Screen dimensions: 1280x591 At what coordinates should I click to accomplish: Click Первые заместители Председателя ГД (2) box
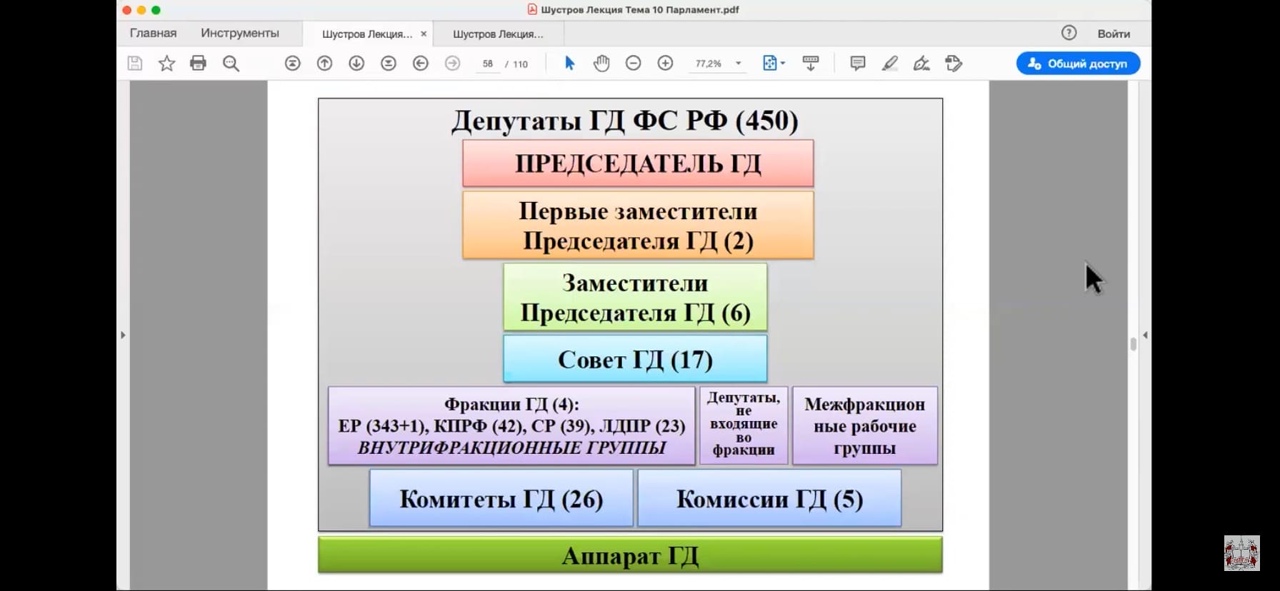coord(638,226)
